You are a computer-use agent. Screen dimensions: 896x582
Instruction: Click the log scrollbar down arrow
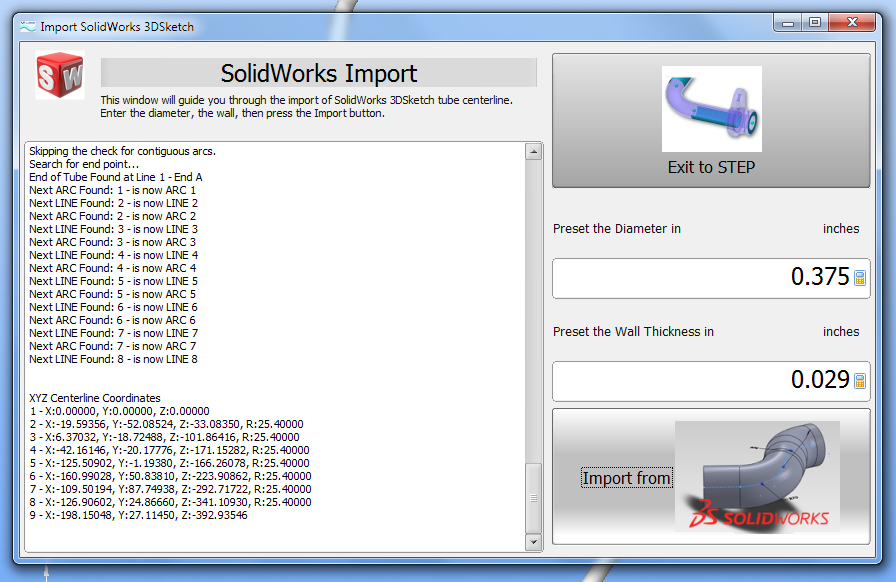(x=534, y=541)
